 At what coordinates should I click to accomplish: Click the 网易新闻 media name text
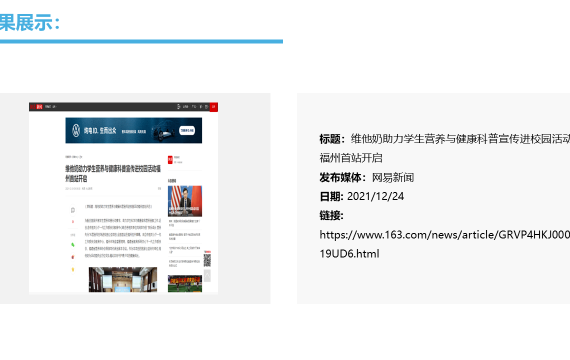click(393, 177)
